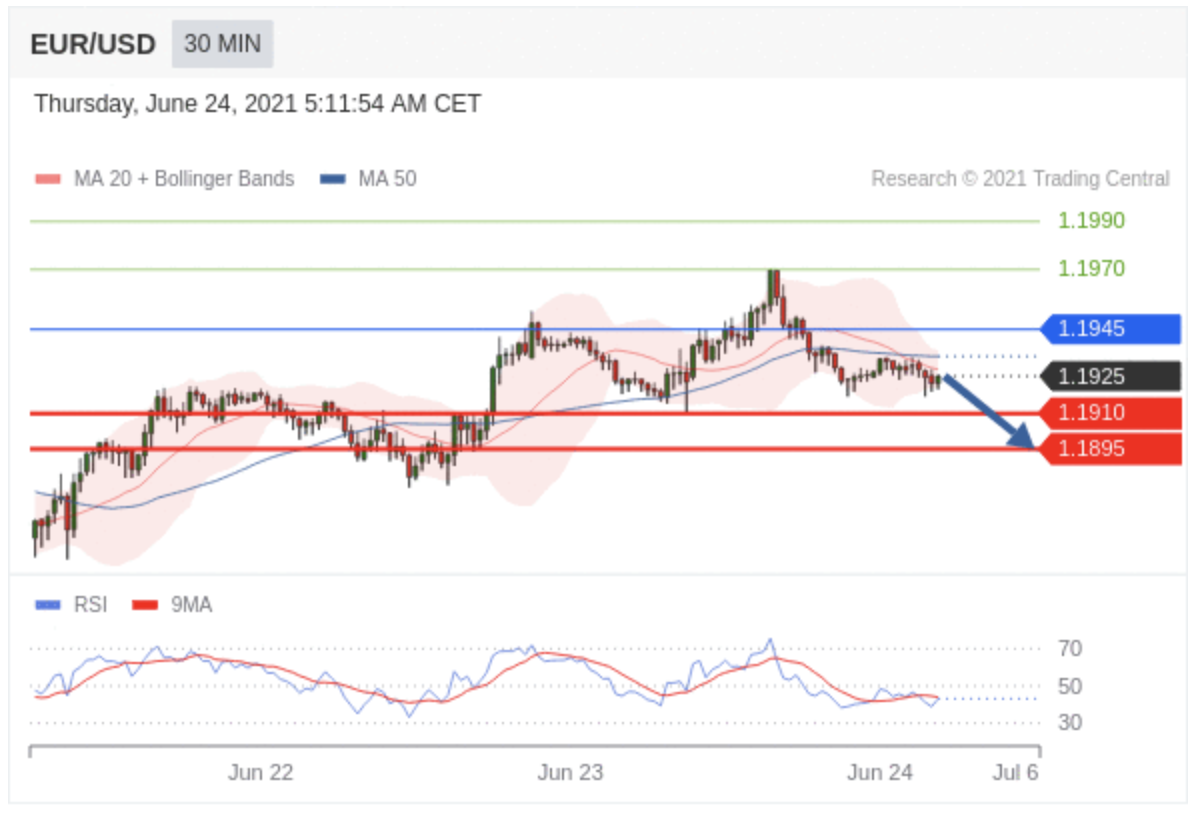
Task: Toggle the MA 20 + Bollinger Bands legend
Action: tap(183, 179)
